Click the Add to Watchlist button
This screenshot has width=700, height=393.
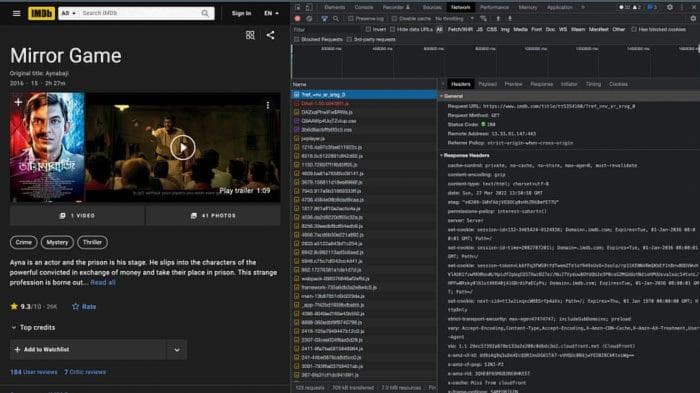coord(88,350)
